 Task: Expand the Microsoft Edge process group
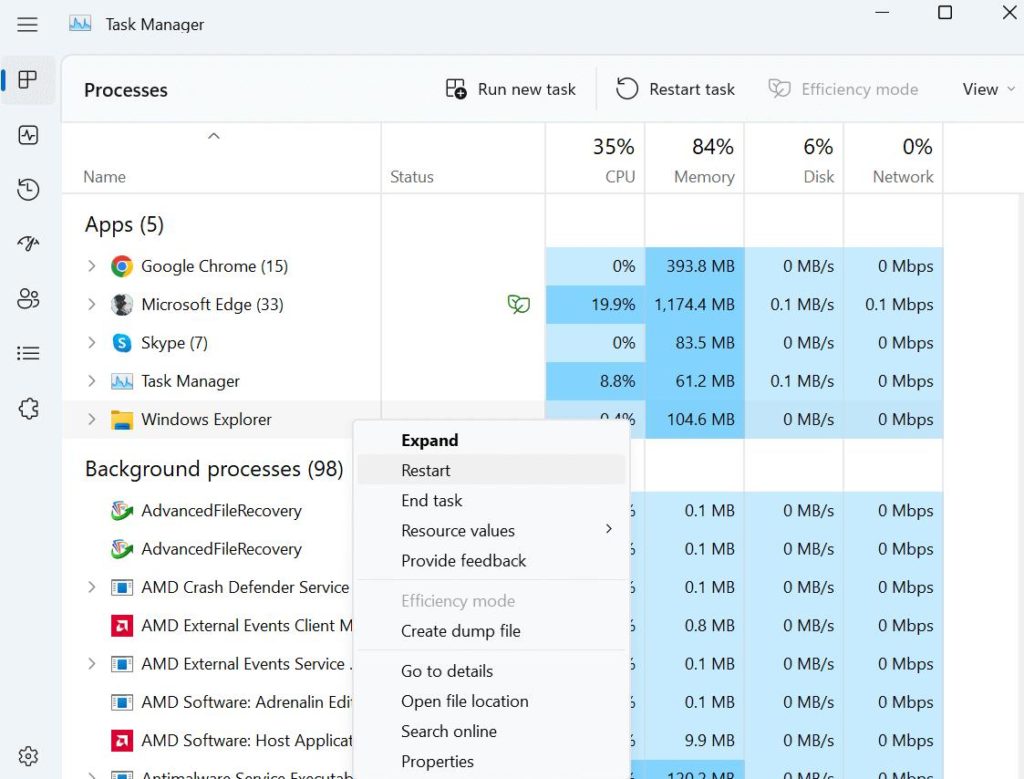[x=92, y=305]
